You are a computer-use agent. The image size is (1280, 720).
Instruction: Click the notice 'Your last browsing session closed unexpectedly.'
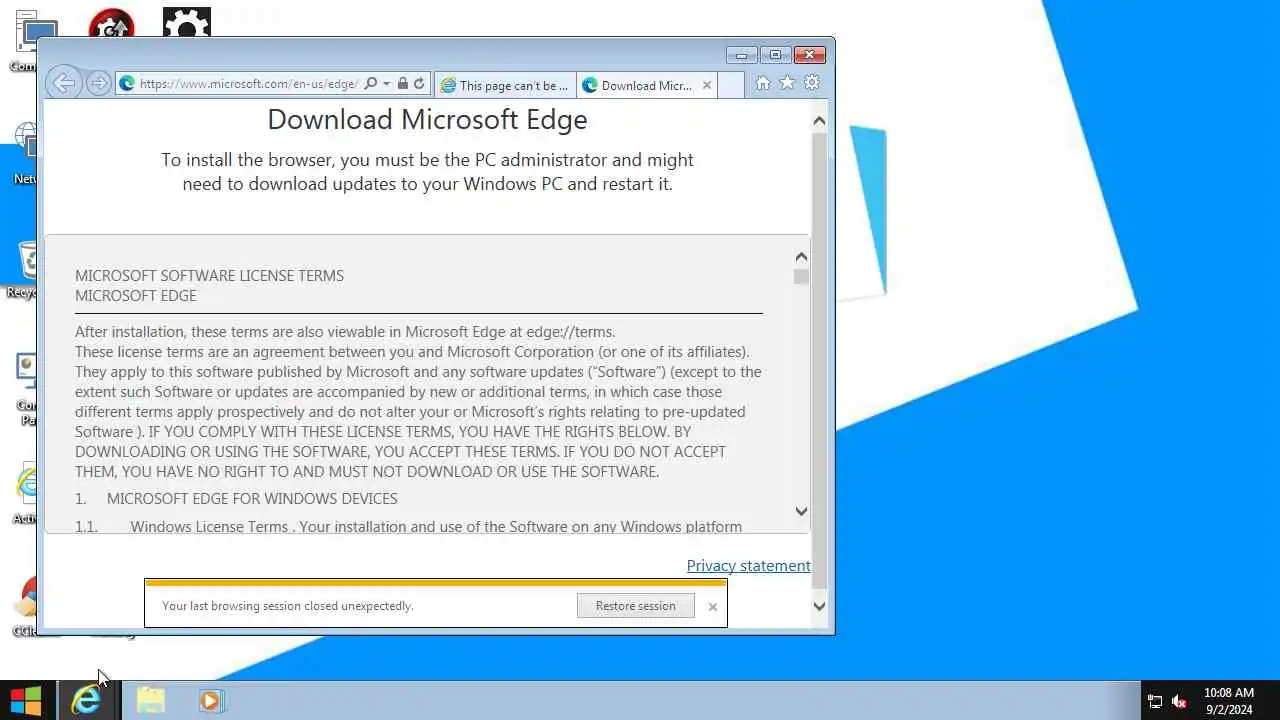pyautogui.click(x=288, y=606)
